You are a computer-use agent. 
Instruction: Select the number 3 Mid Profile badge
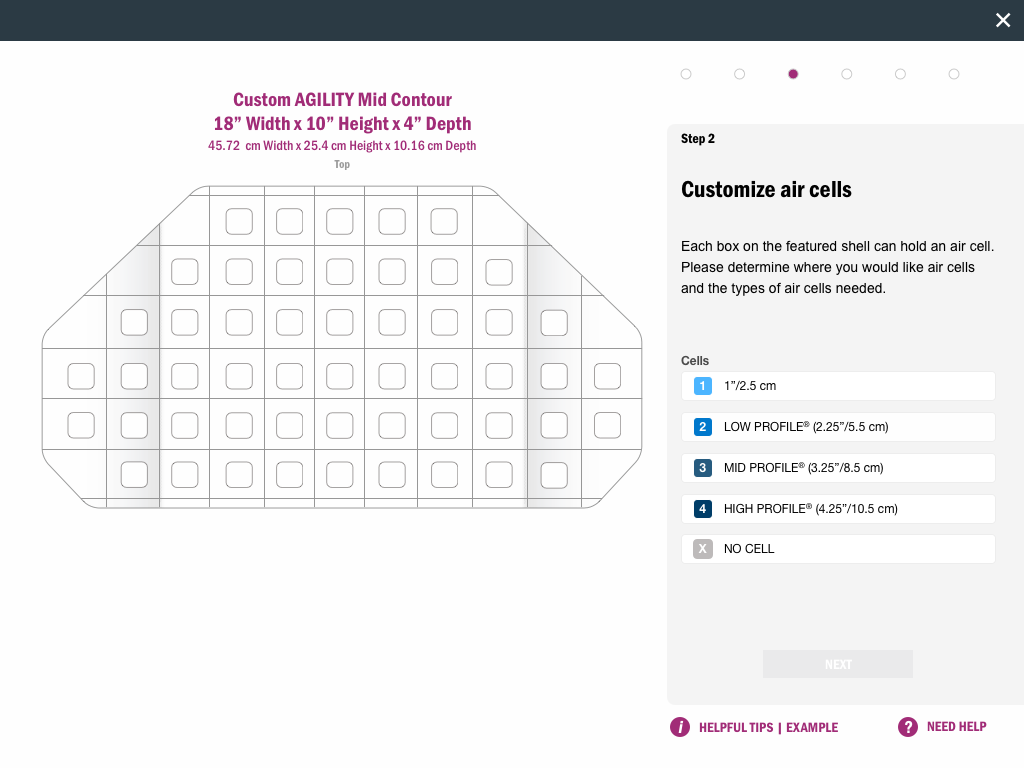pyautogui.click(x=703, y=468)
